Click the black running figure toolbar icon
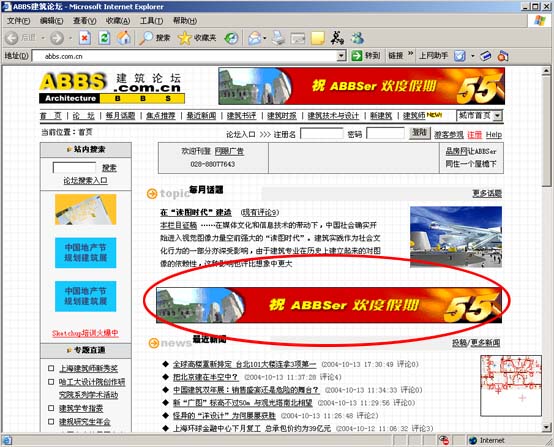This screenshot has height=447, width=554. point(337,38)
